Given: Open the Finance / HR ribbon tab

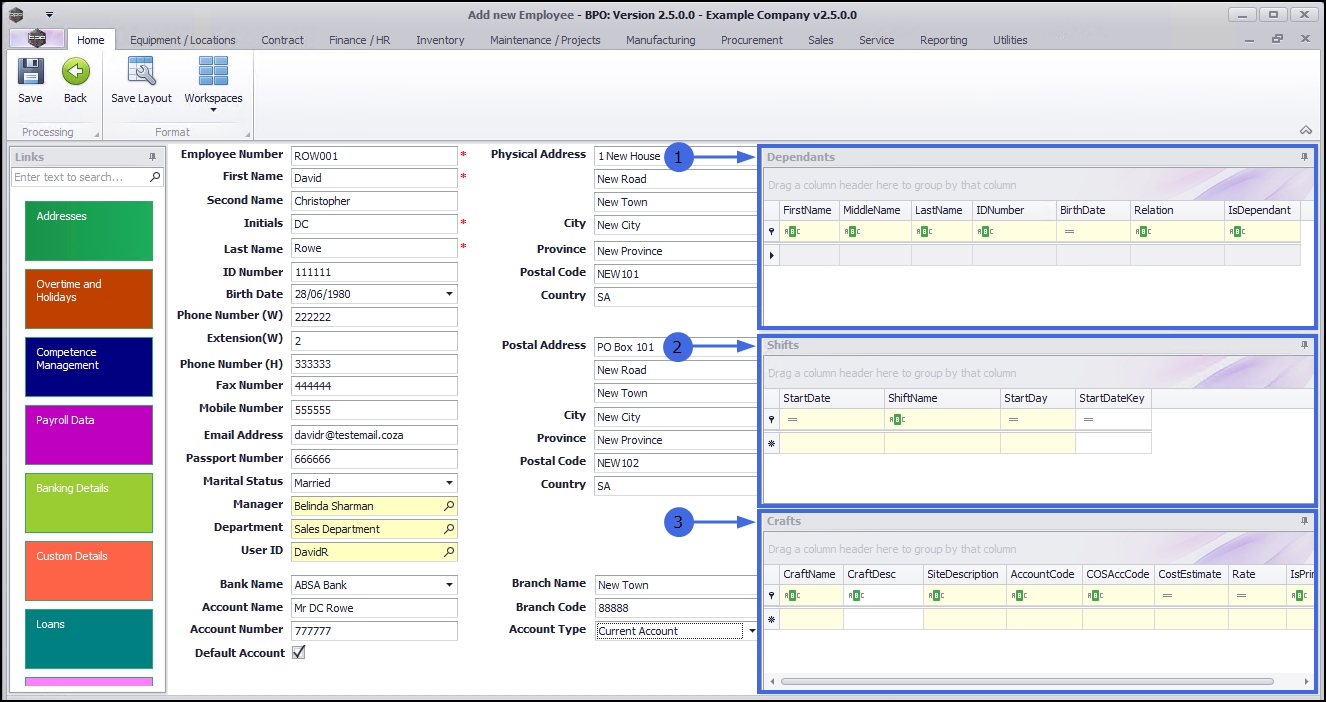Looking at the screenshot, I should click(x=359, y=40).
